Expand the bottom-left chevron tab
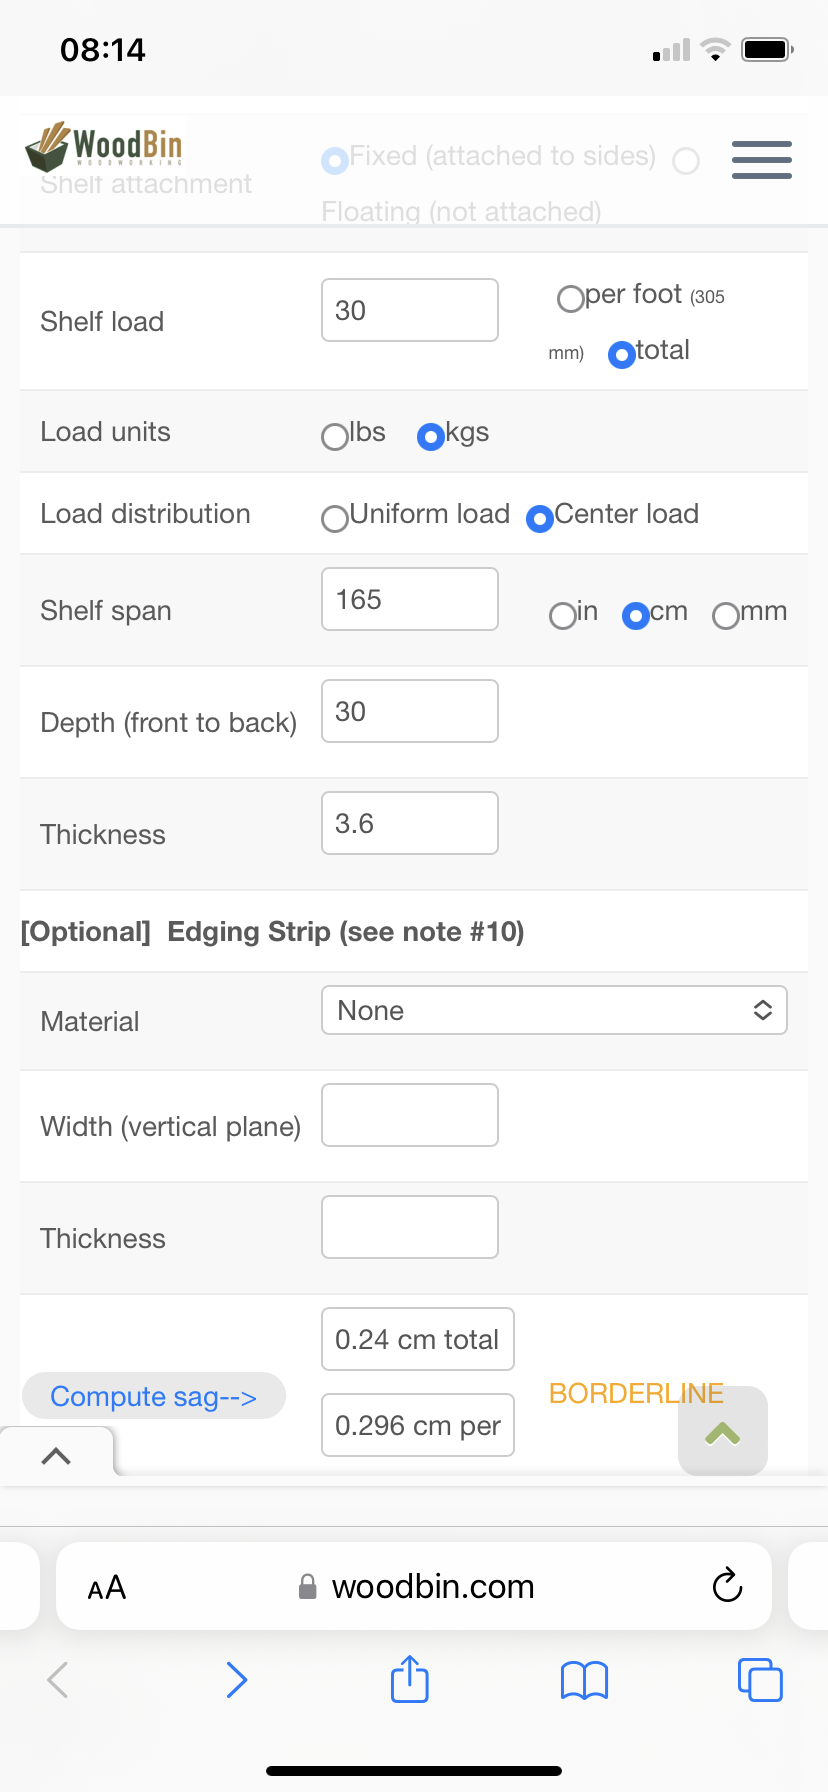Screen dimensions: 828x1792 [57, 1455]
